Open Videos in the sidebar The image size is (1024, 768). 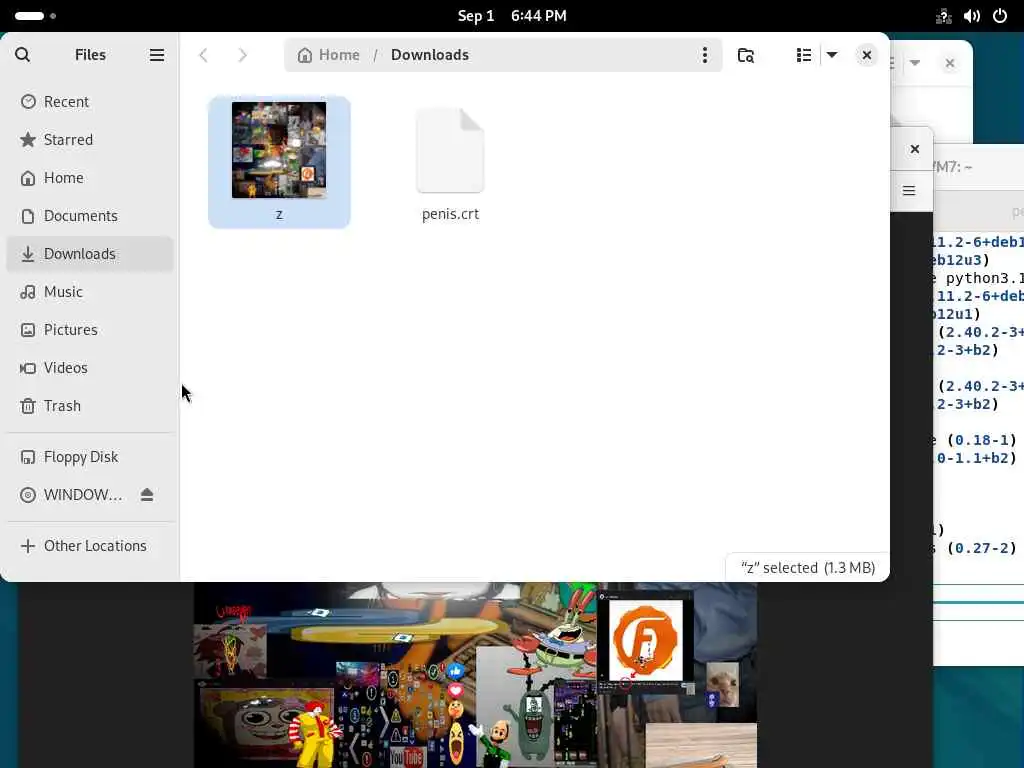pyautogui.click(x=90, y=367)
